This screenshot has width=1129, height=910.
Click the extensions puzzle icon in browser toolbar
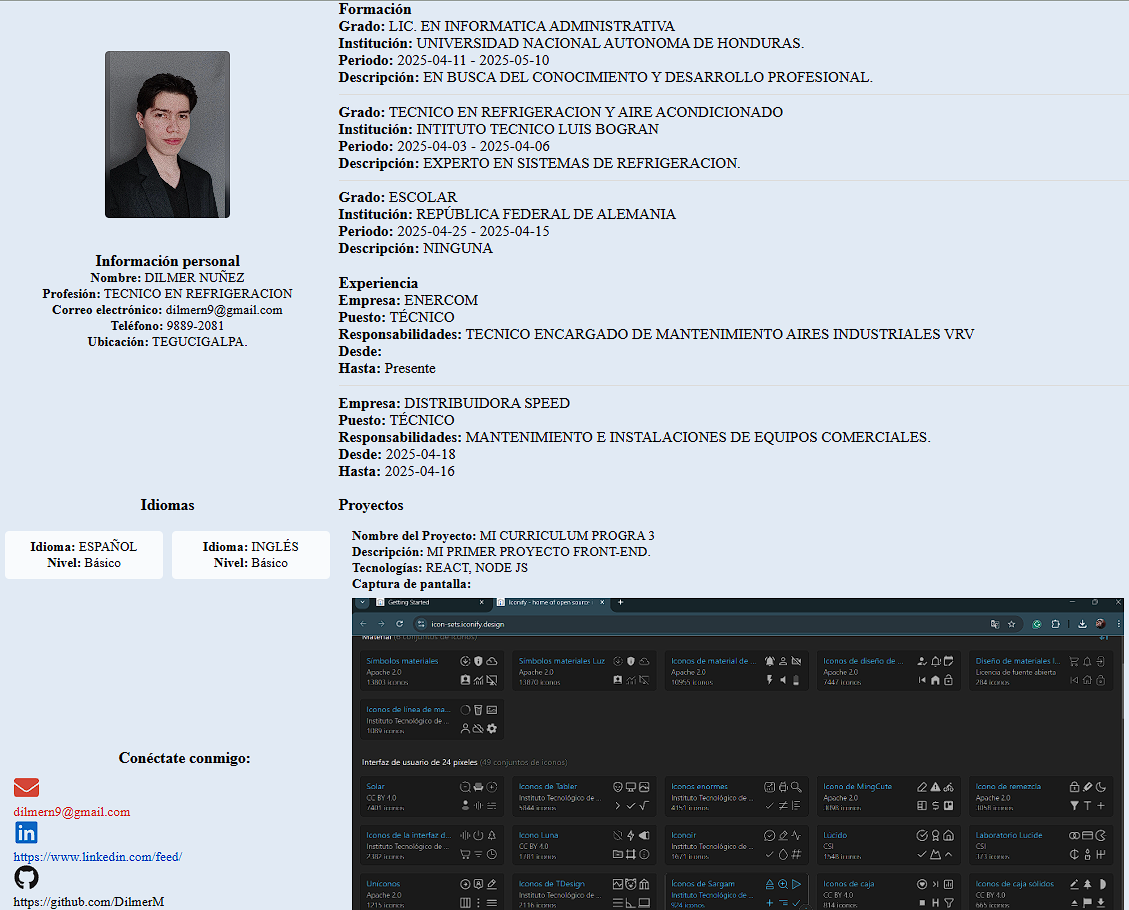point(1055,624)
